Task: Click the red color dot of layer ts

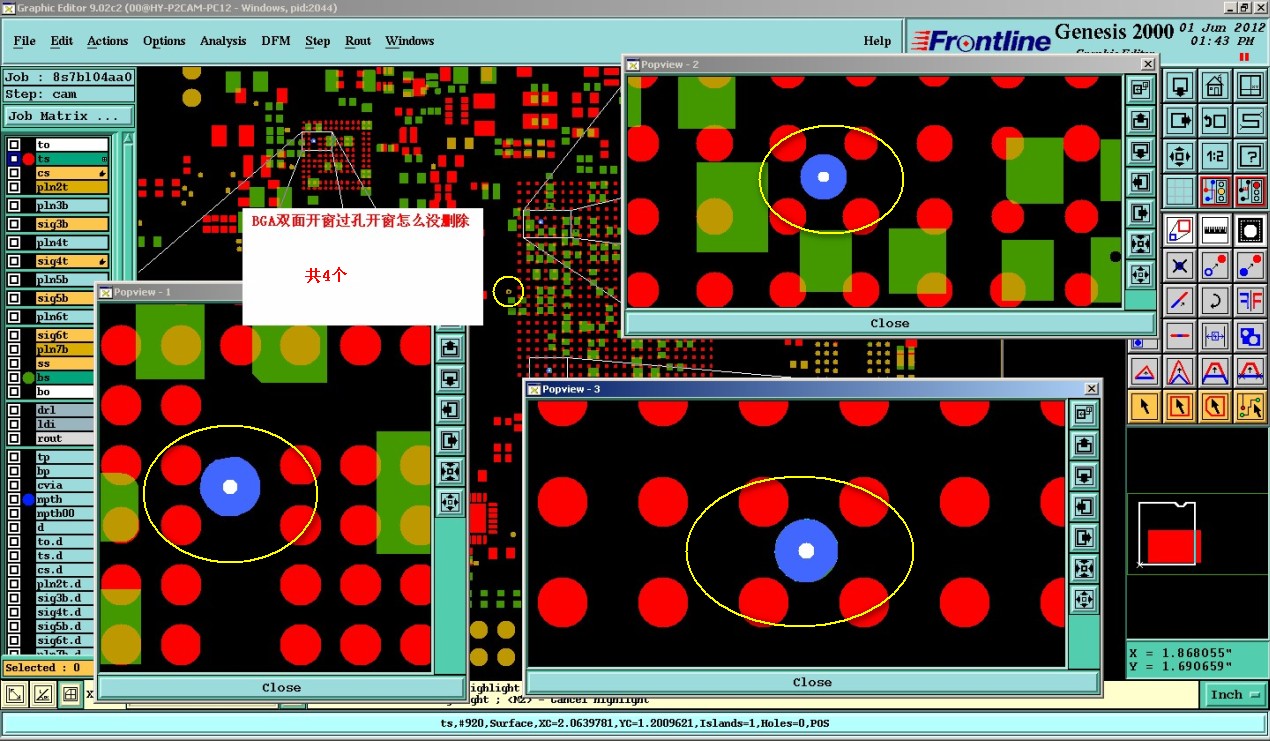Action: [28, 159]
